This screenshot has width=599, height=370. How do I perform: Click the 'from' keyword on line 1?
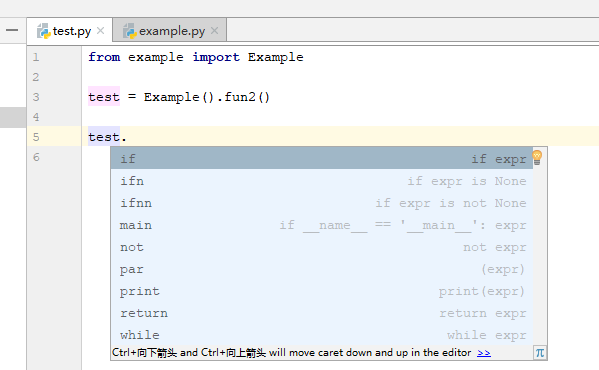pyautogui.click(x=104, y=57)
